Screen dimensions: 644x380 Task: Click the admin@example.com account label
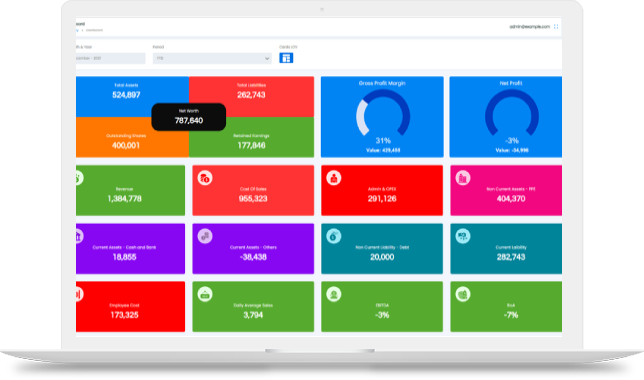(529, 27)
